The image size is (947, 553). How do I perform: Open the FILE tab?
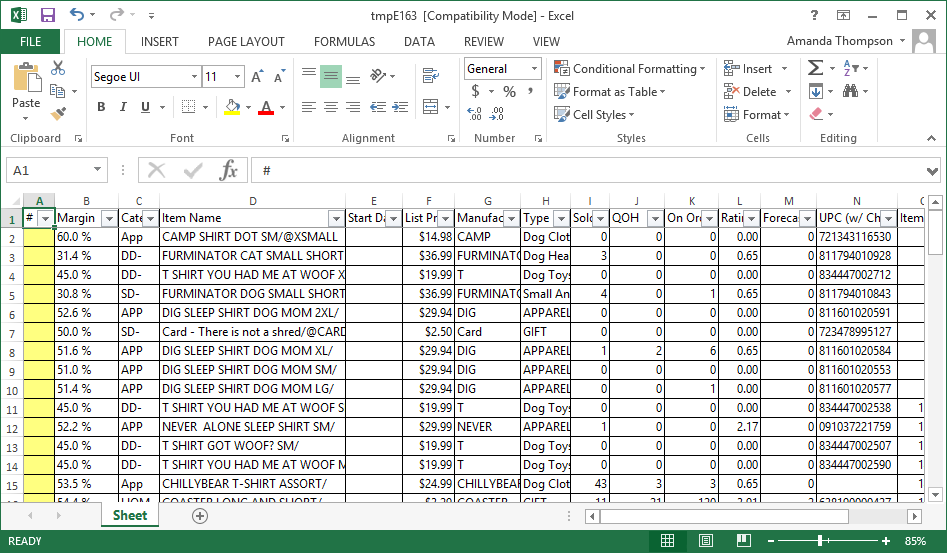click(x=30, y=42)
